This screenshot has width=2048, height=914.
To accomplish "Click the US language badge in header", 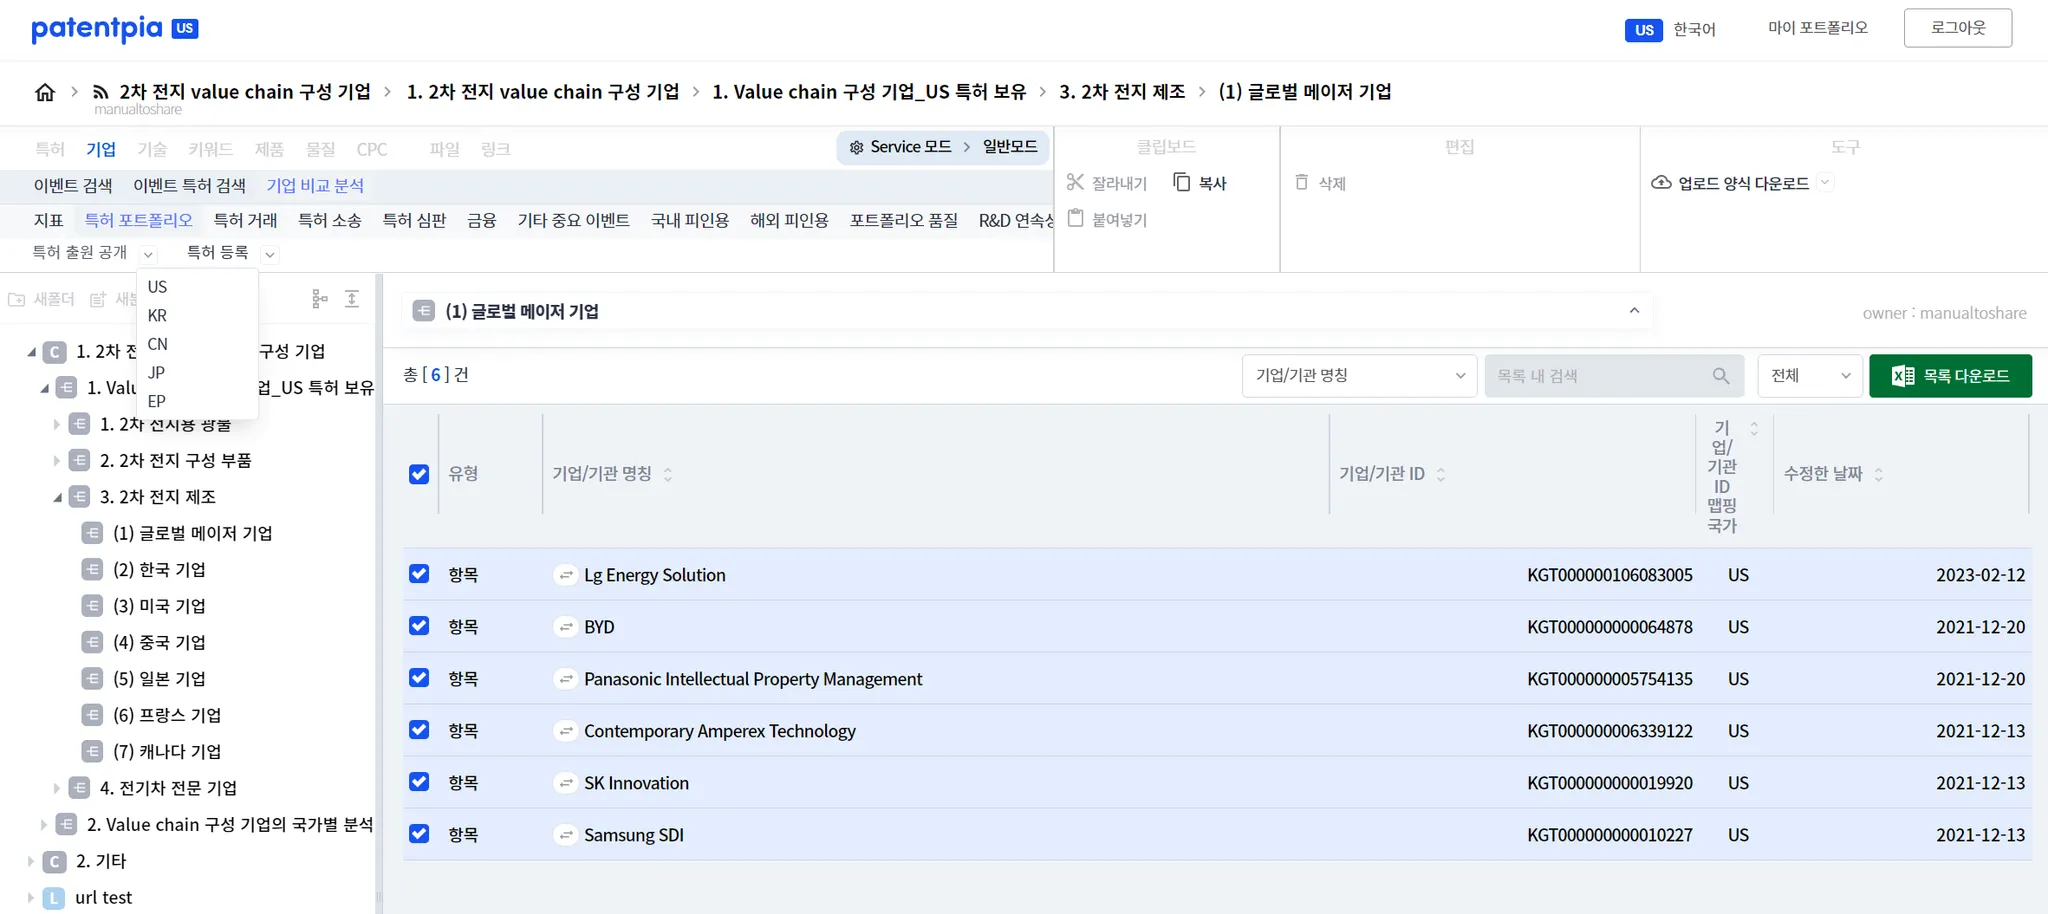I will click(x=1644, y=30).
